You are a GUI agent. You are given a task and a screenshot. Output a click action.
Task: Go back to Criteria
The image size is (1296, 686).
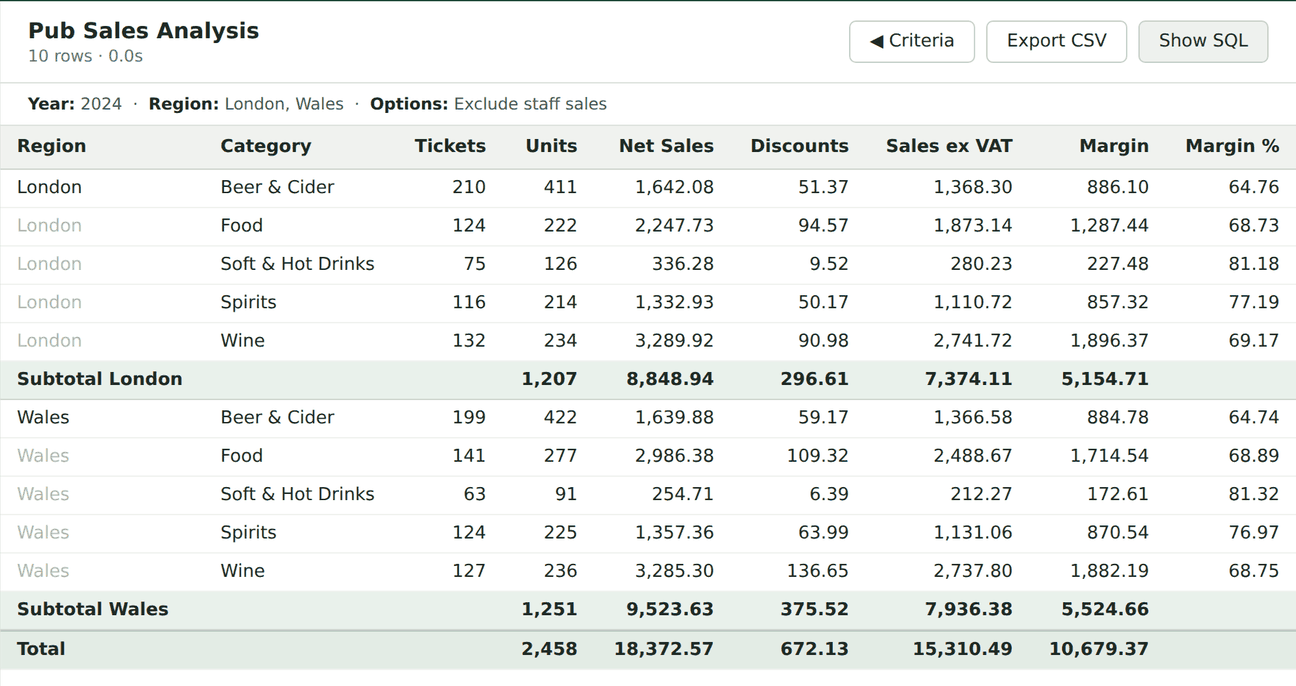912,41
